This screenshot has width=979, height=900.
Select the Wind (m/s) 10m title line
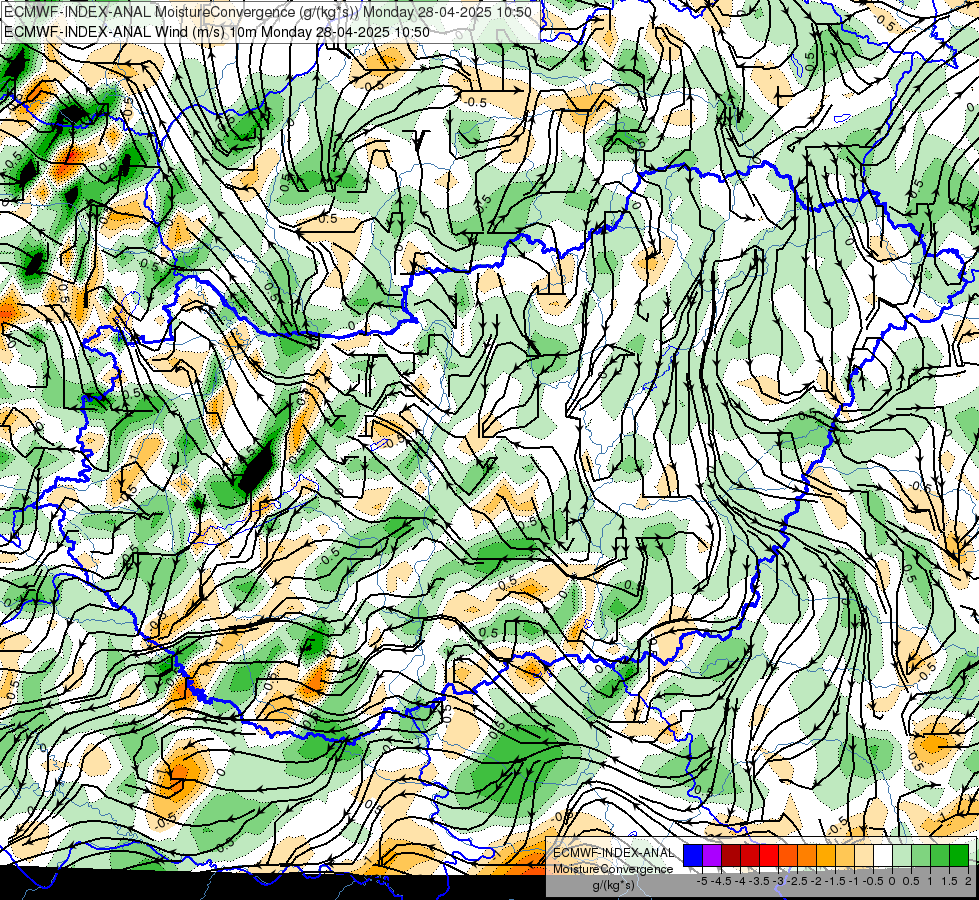point(217,31)
